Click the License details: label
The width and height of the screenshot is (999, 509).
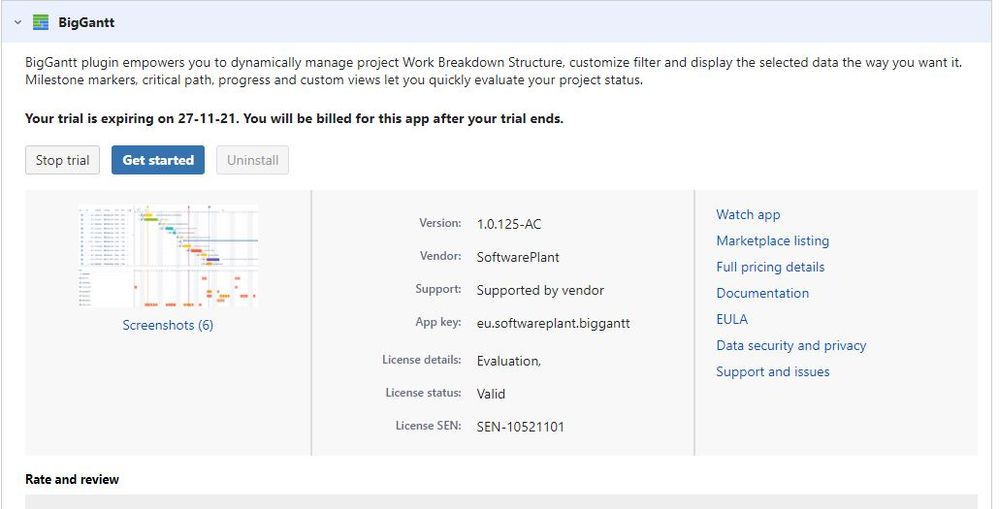[422, 360]
